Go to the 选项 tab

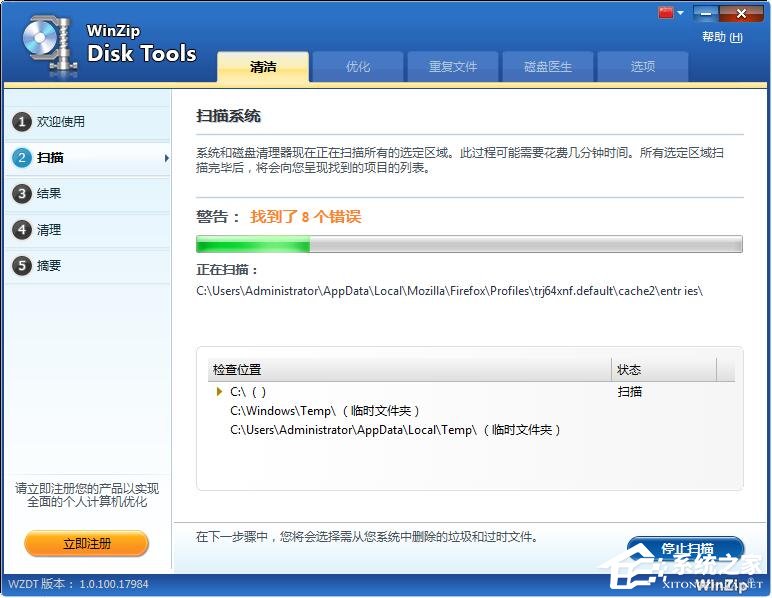(x=643, y=67)
